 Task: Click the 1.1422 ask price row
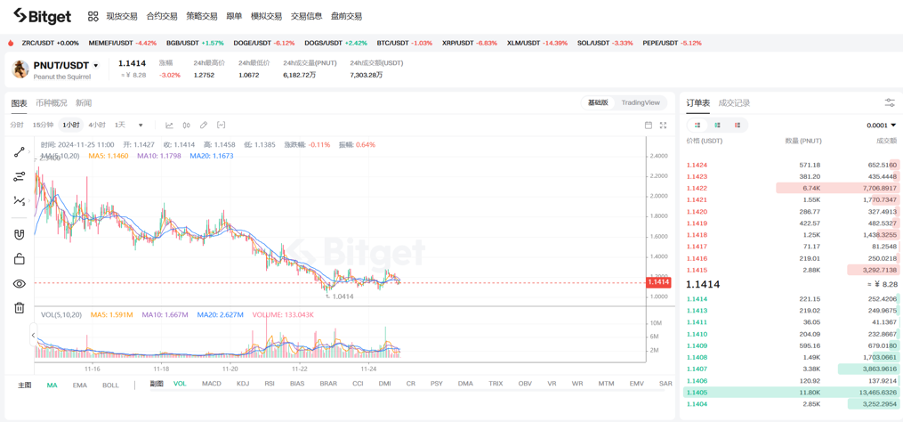(792, 188)
